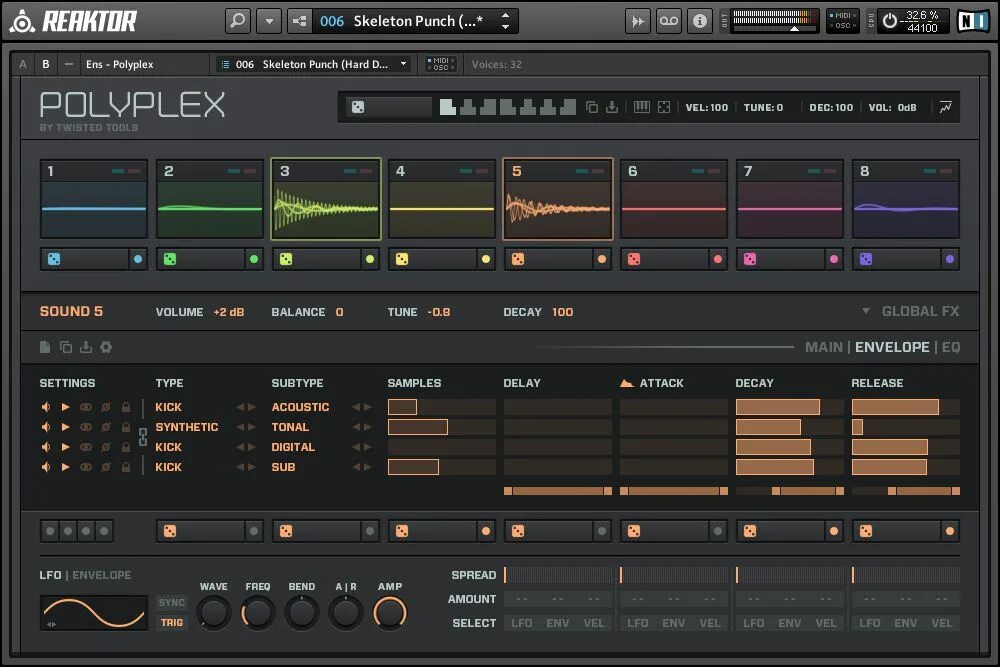Select sound slot 3 waveform
The image size is (1000, 667).
click(x=326, y=209)
